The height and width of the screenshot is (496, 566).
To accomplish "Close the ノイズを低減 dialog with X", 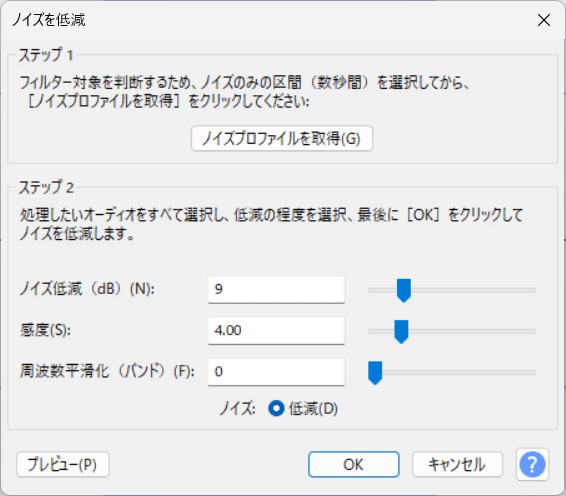I will (x=544, y=20).
